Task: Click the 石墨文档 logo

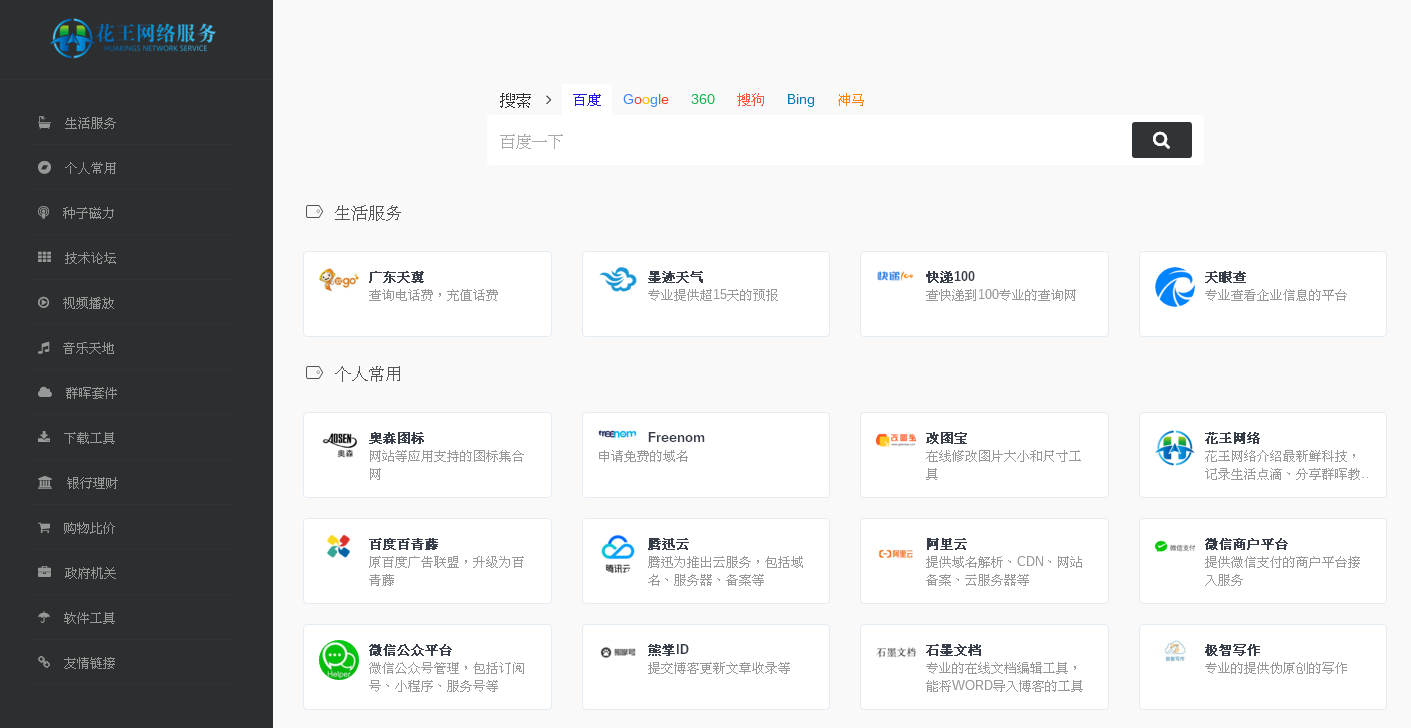Action: [x=896, y=652]
